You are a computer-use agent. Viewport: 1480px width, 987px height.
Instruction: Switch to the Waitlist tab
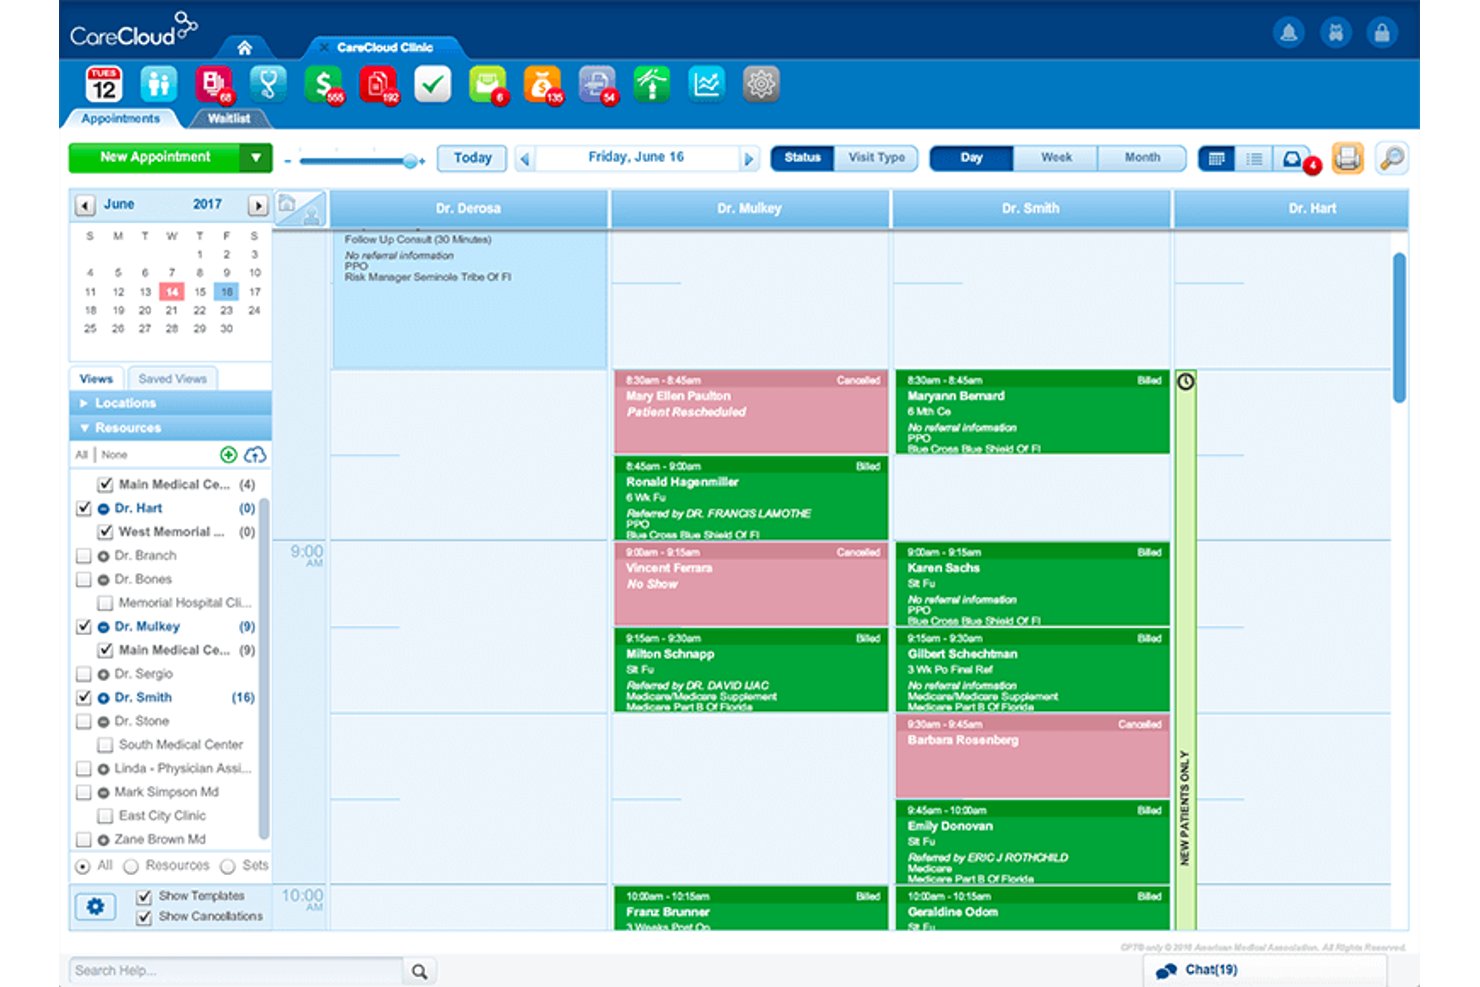click(229, 118)
